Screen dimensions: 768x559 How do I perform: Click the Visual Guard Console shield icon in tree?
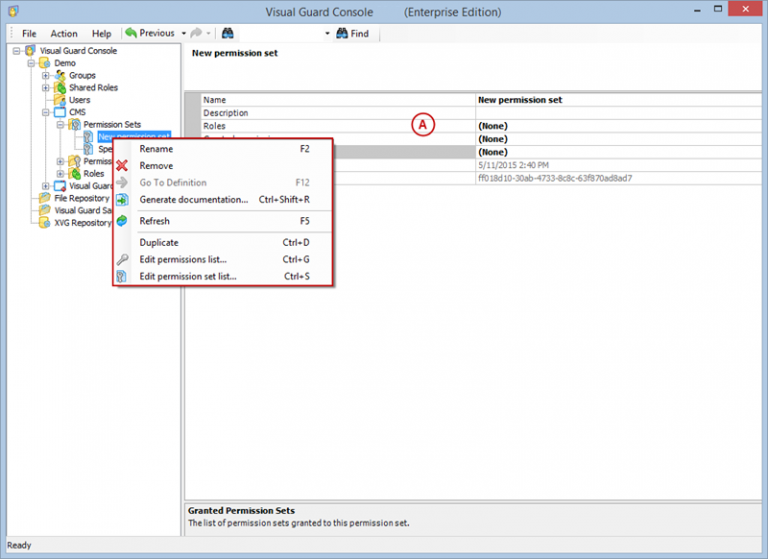(30, 50)
